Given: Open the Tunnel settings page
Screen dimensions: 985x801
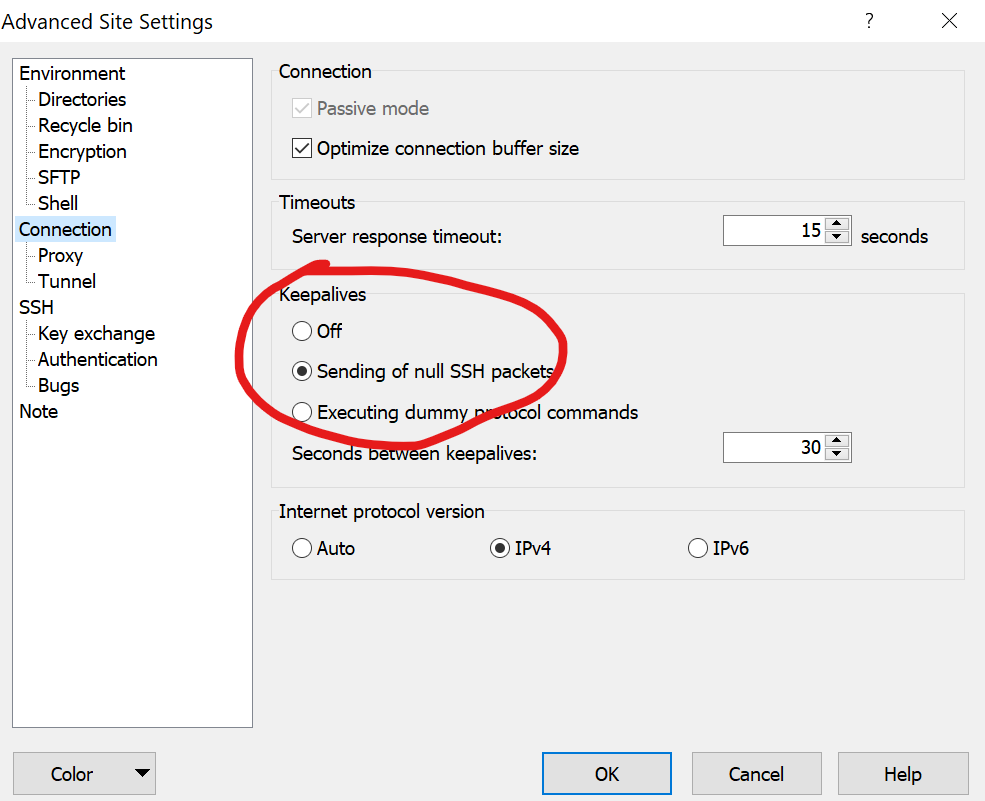Looking at the screenshot, I should tap(67, 281).
